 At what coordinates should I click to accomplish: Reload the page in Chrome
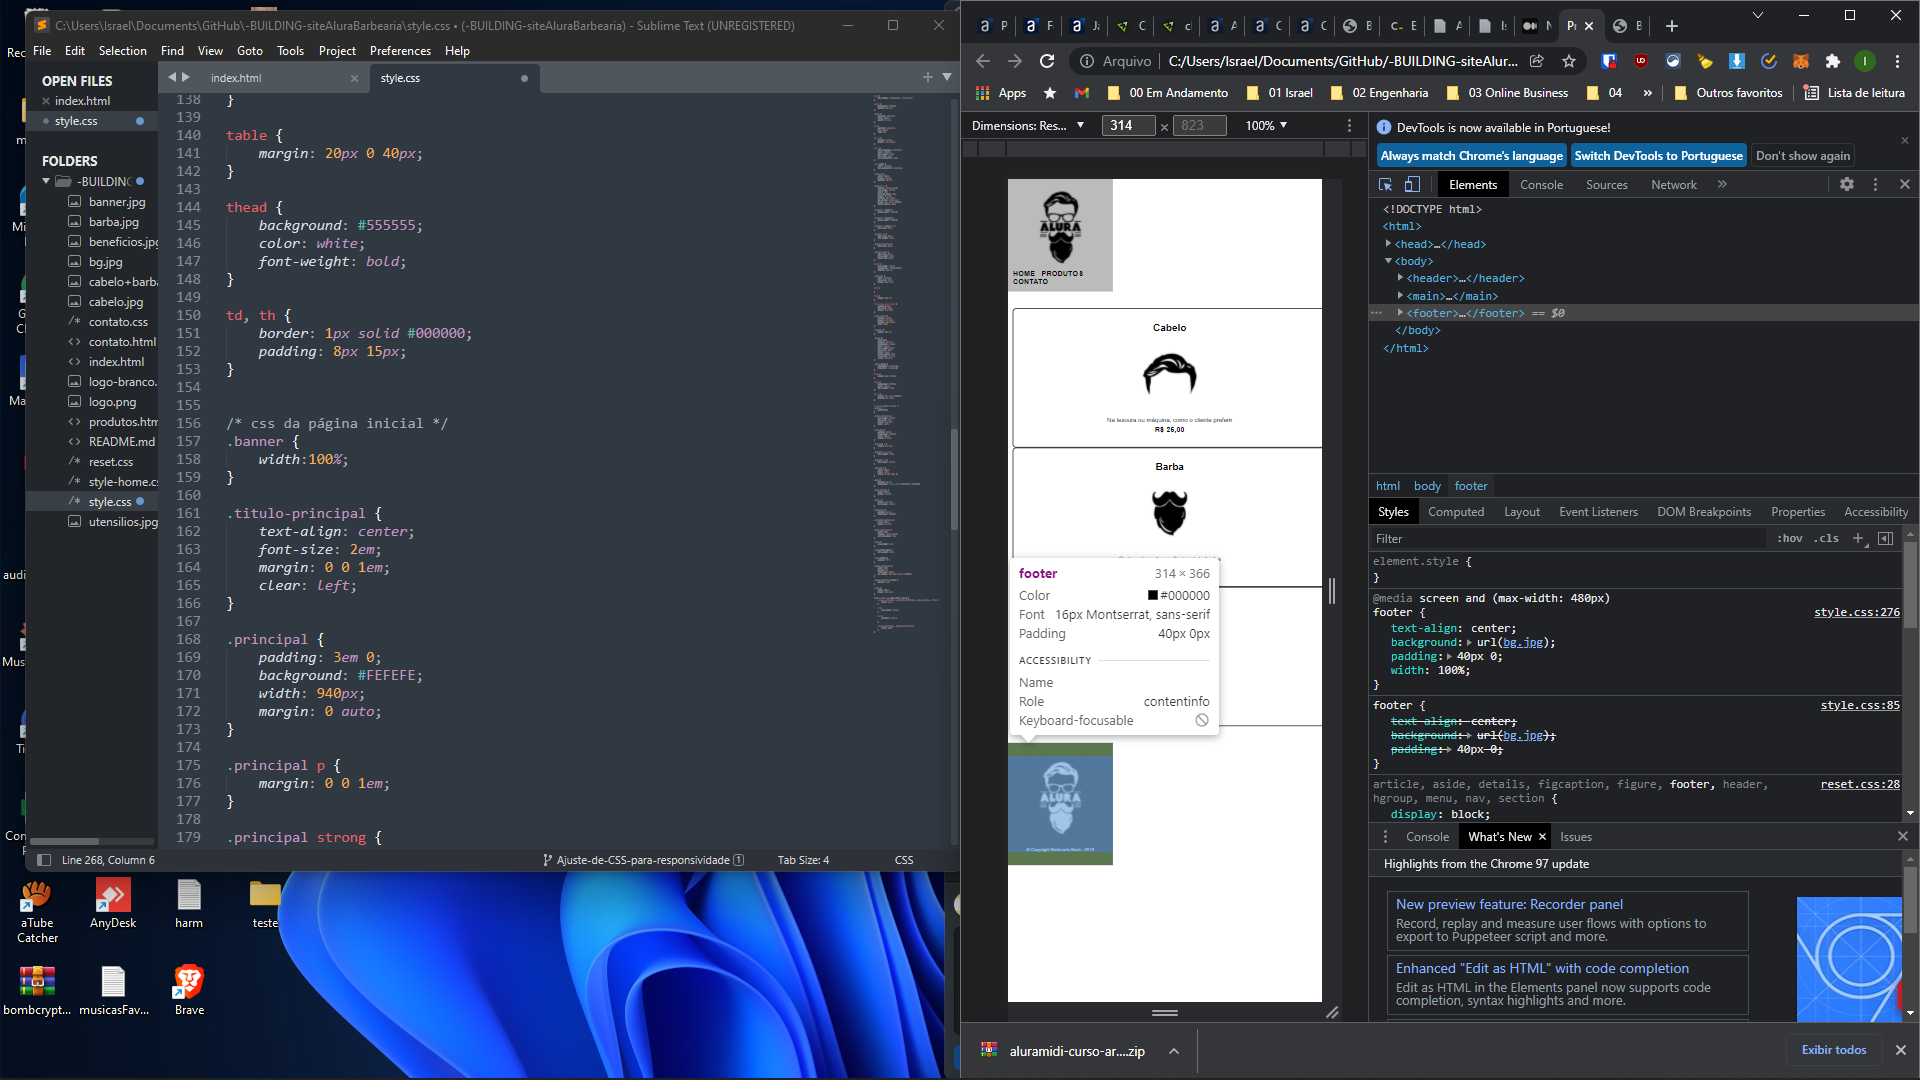coord(1047,61)
